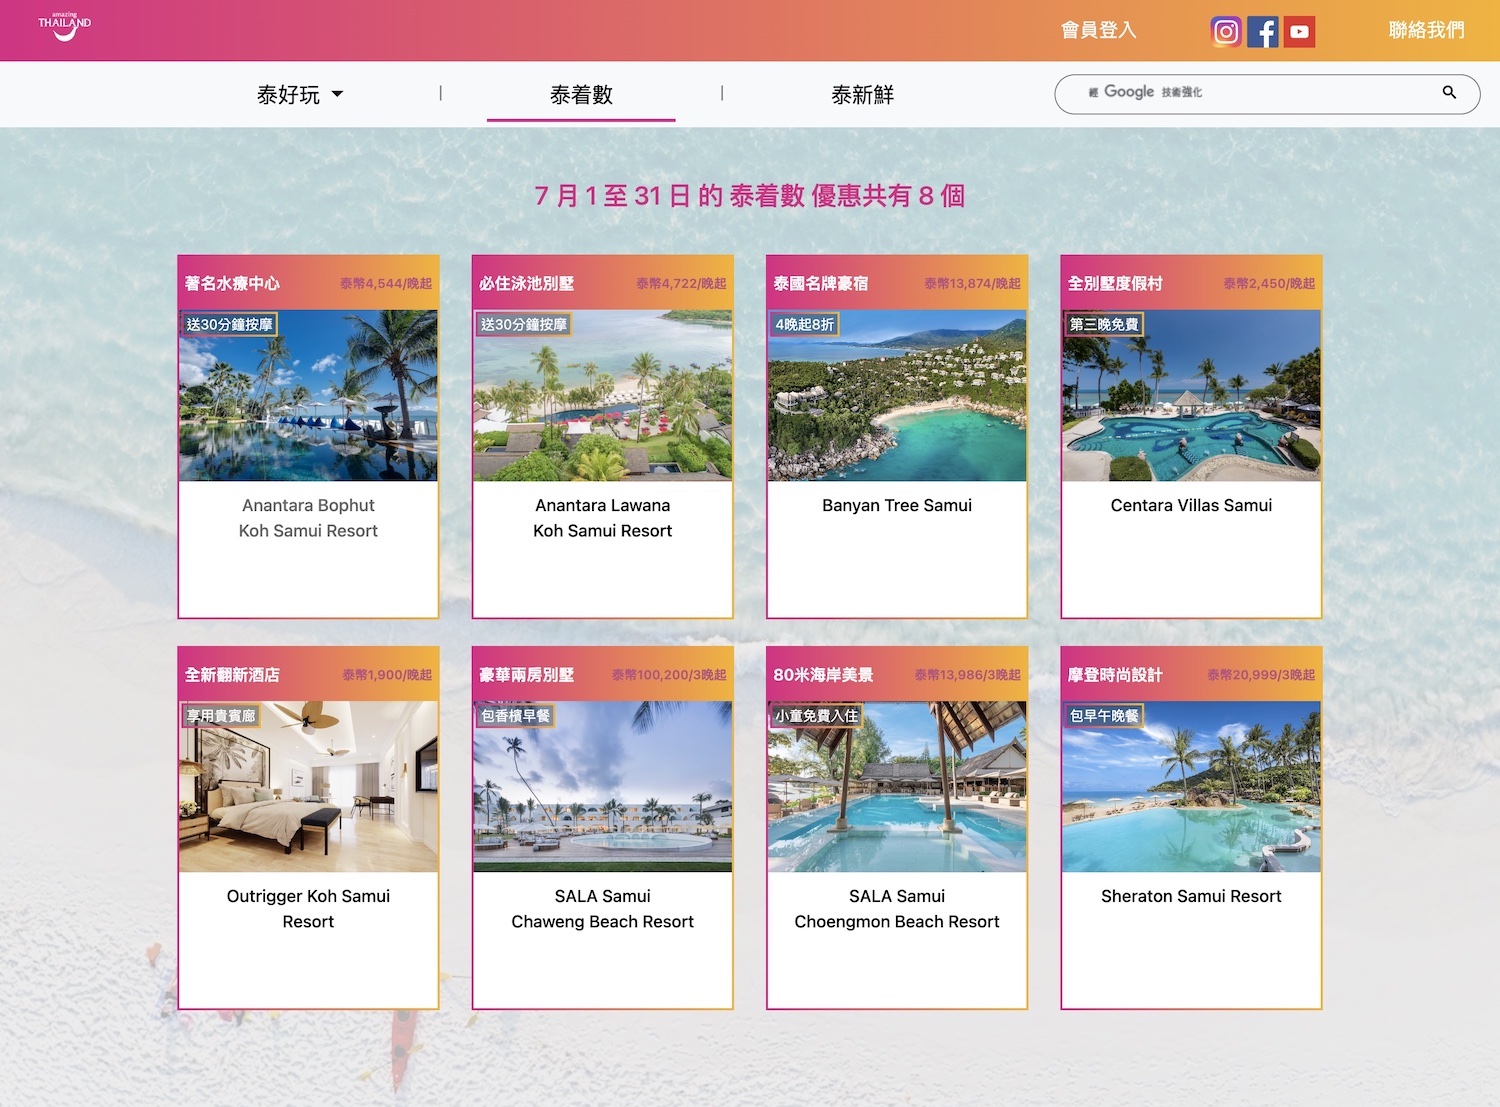Click the search magnifier icon
Screen dimensions: 1500x1107
[1449, 92]
